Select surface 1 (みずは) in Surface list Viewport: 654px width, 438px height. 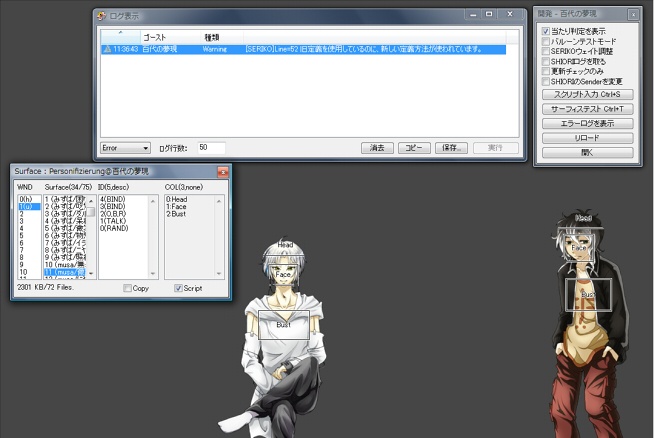tap(65, 199)
